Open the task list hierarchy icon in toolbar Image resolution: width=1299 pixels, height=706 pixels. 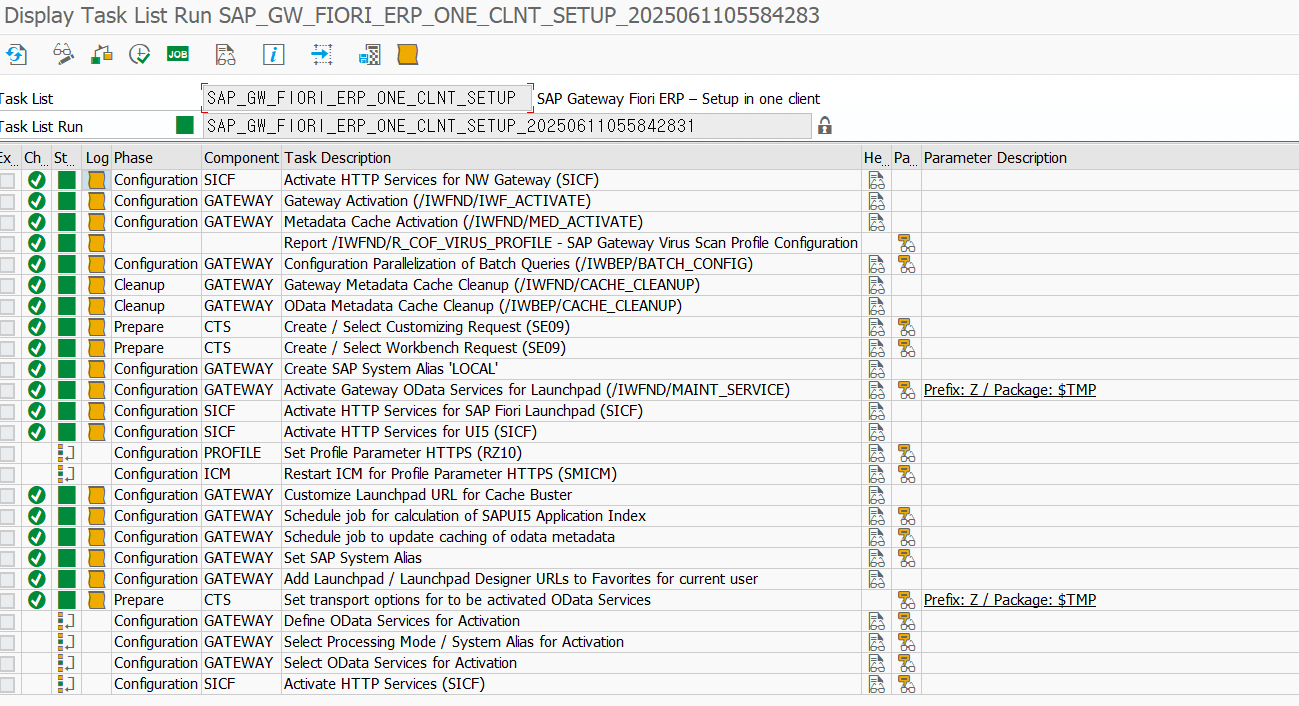(101, 55)
